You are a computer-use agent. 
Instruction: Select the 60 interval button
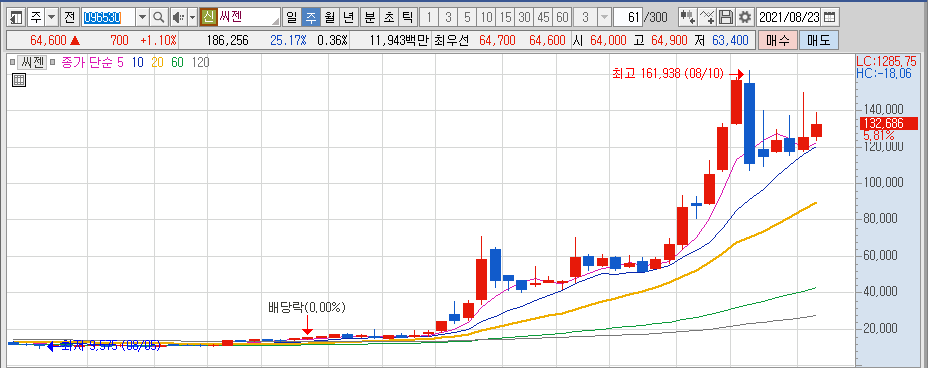563,17
